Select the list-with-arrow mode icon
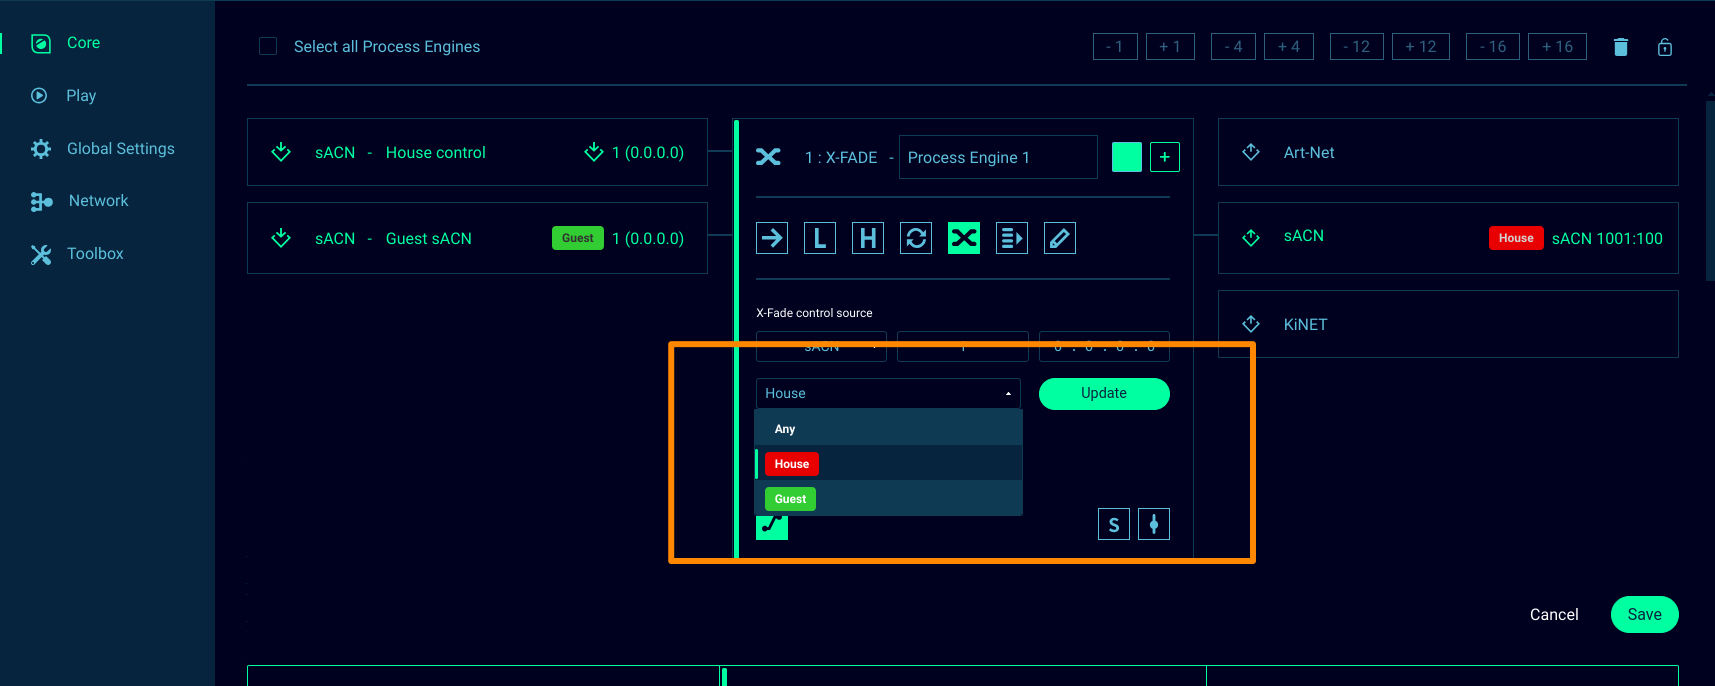The image size is (1715, 686). click(1012, 238)
